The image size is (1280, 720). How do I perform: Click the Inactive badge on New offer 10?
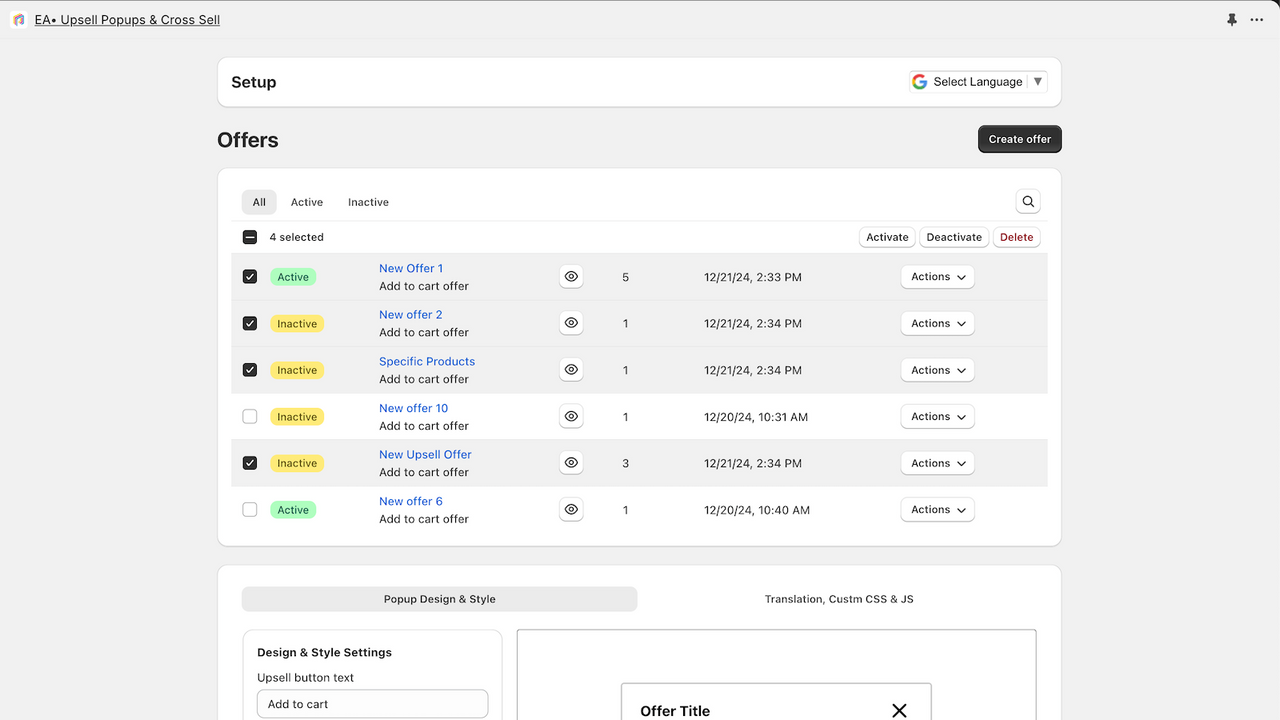(297, 416)
